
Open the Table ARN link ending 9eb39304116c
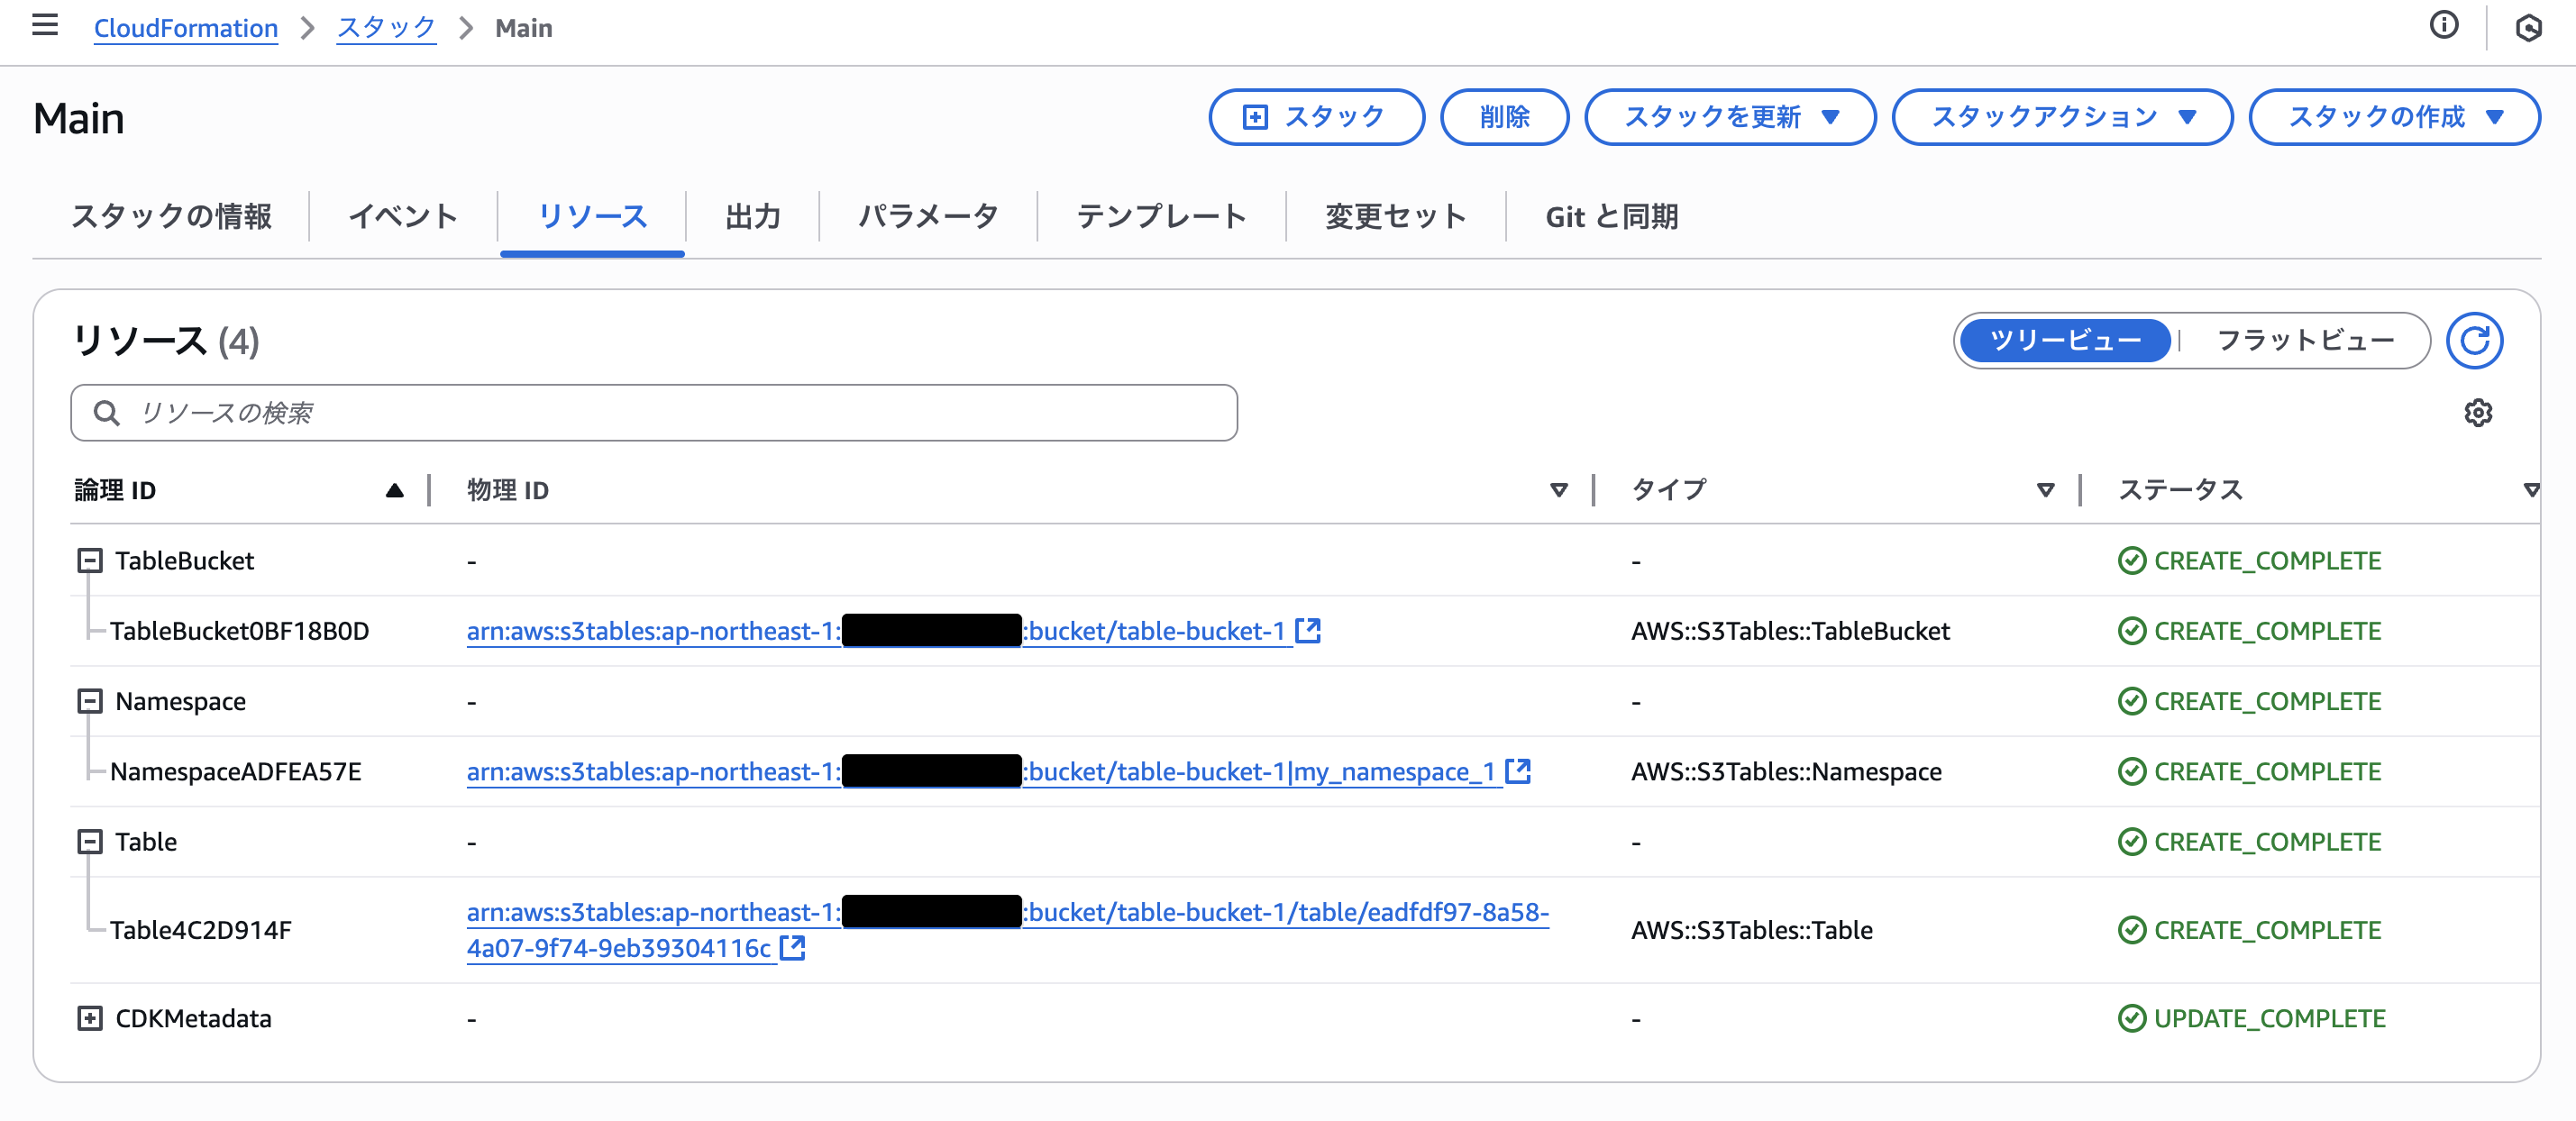(1007, 930)
